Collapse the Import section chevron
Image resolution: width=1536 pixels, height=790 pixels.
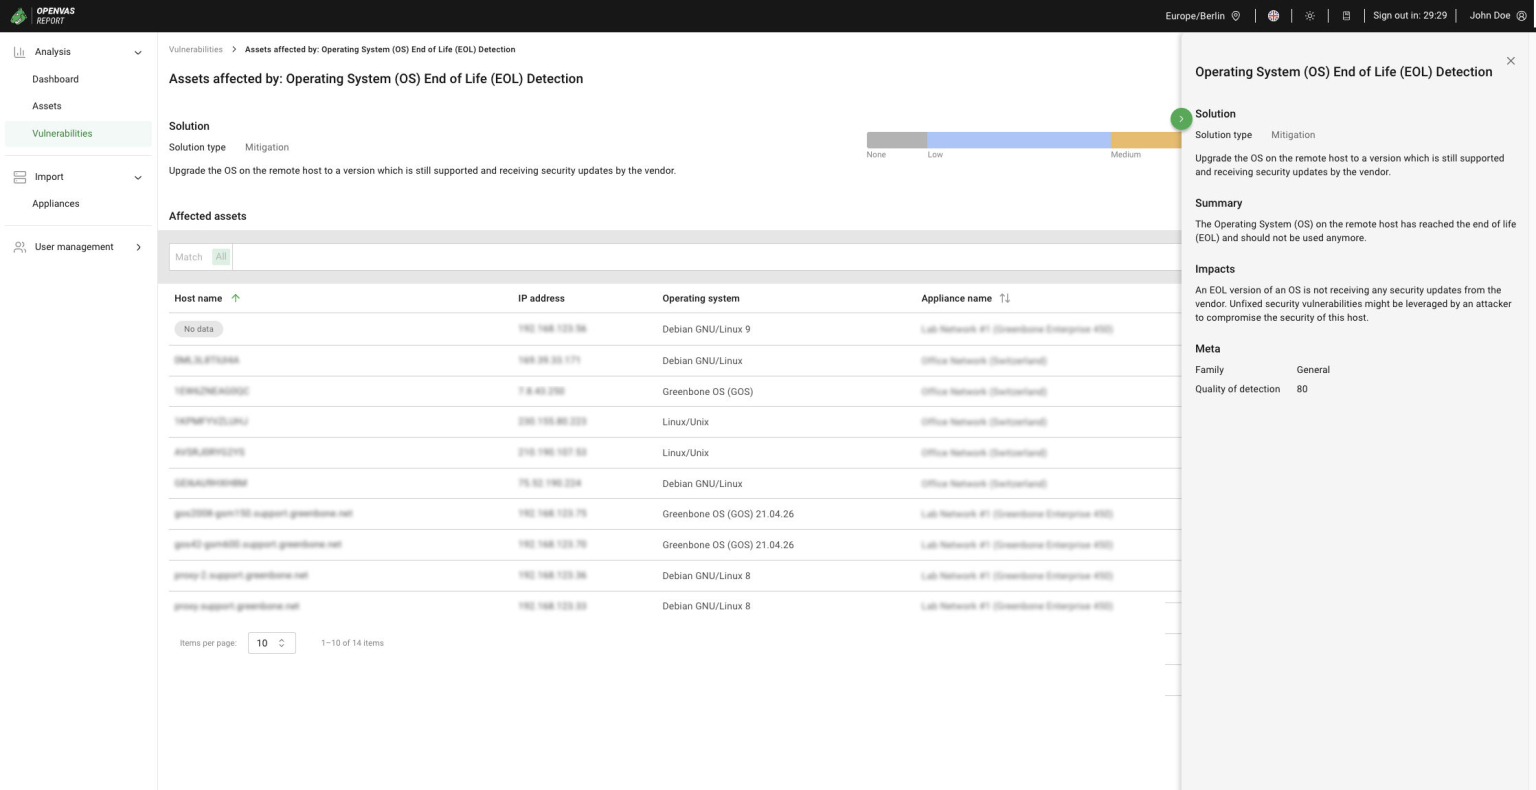click(x=137, y=177)
